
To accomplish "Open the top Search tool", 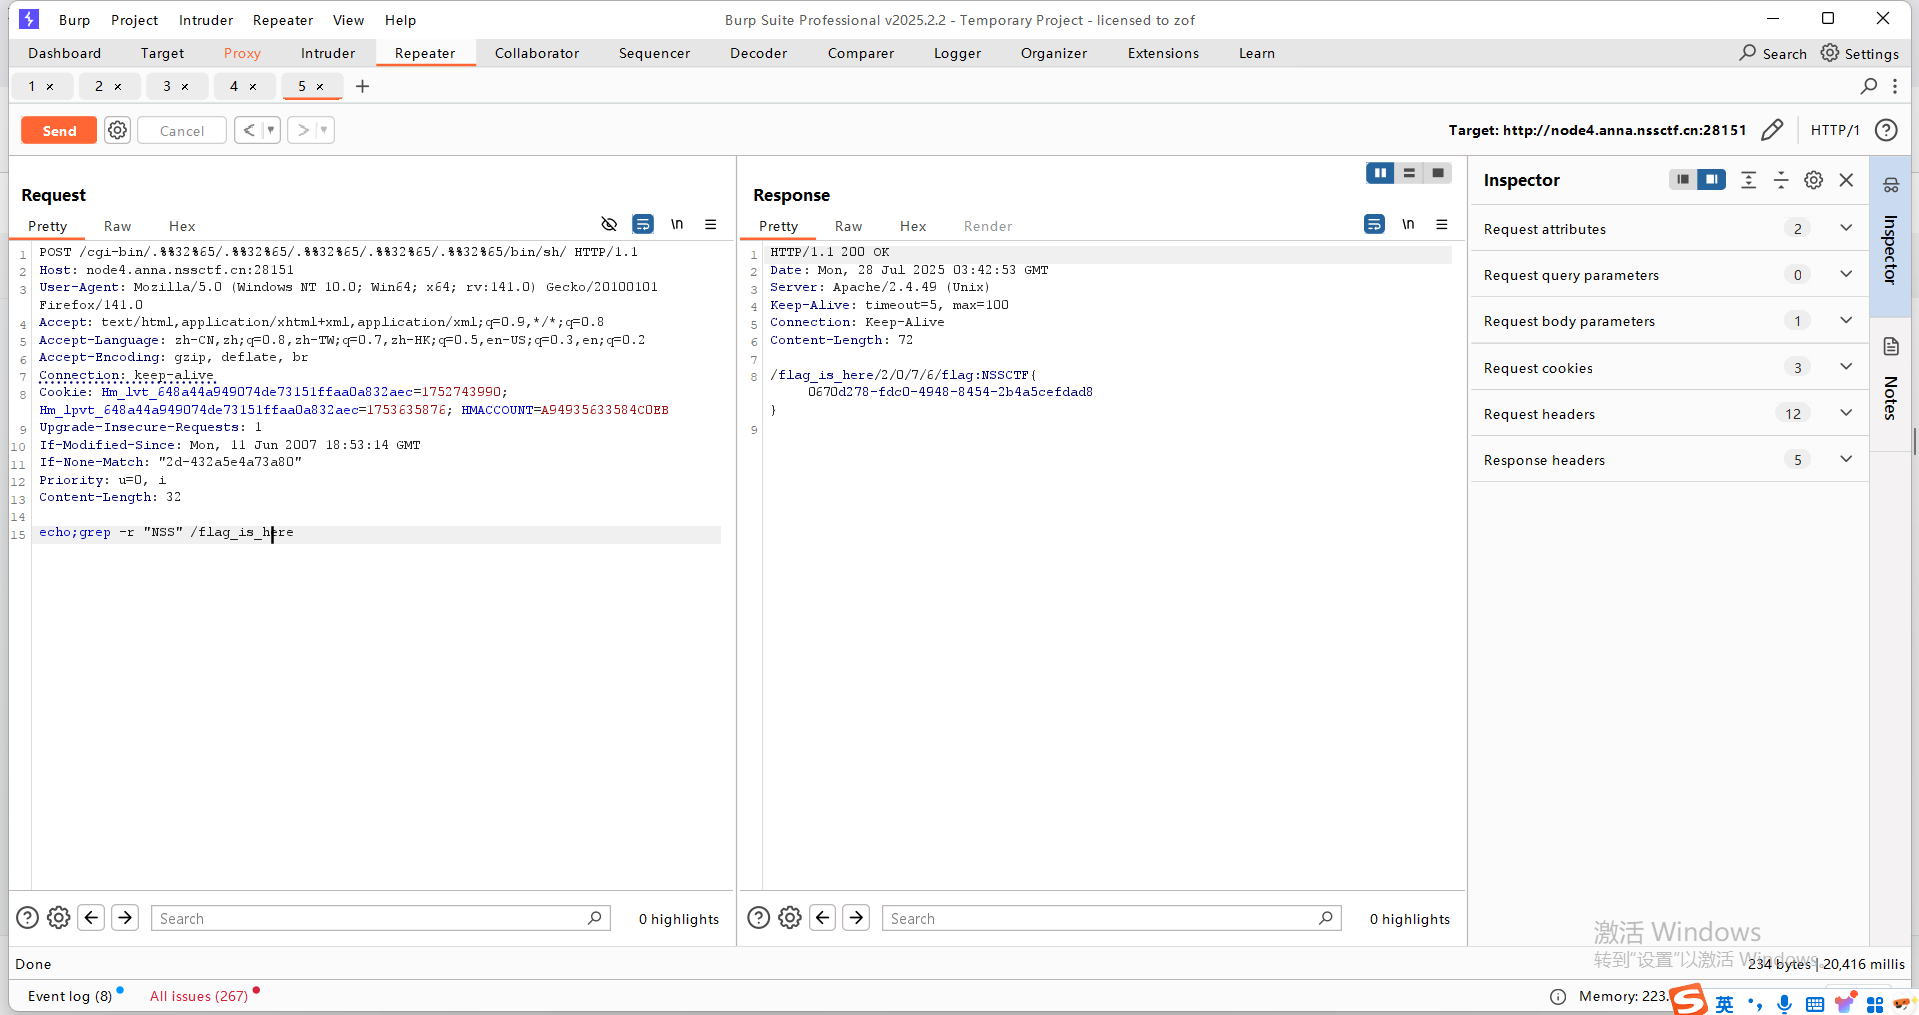I will click(1773, 54).
